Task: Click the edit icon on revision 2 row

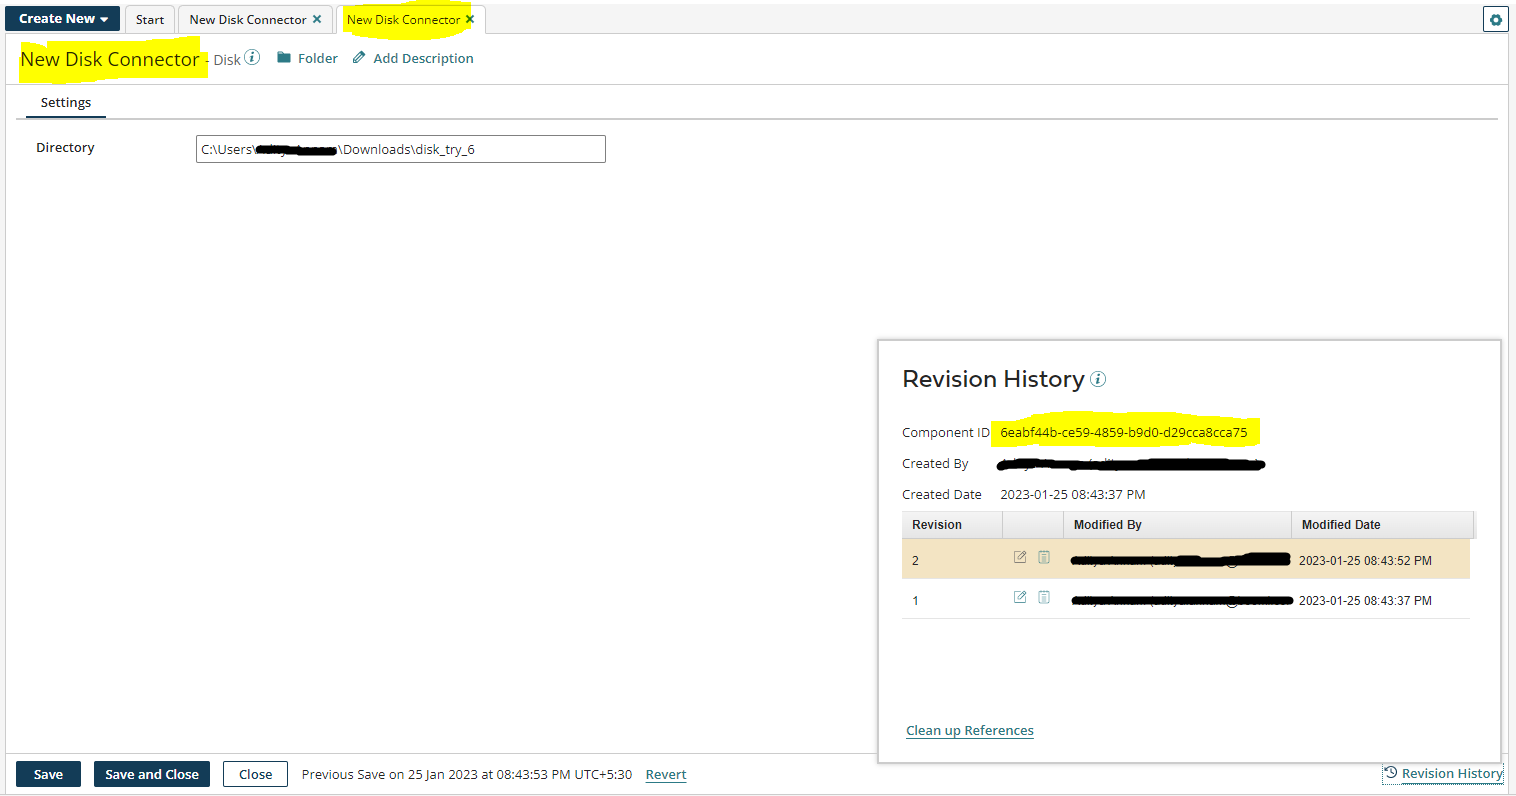Action: 1019,557
